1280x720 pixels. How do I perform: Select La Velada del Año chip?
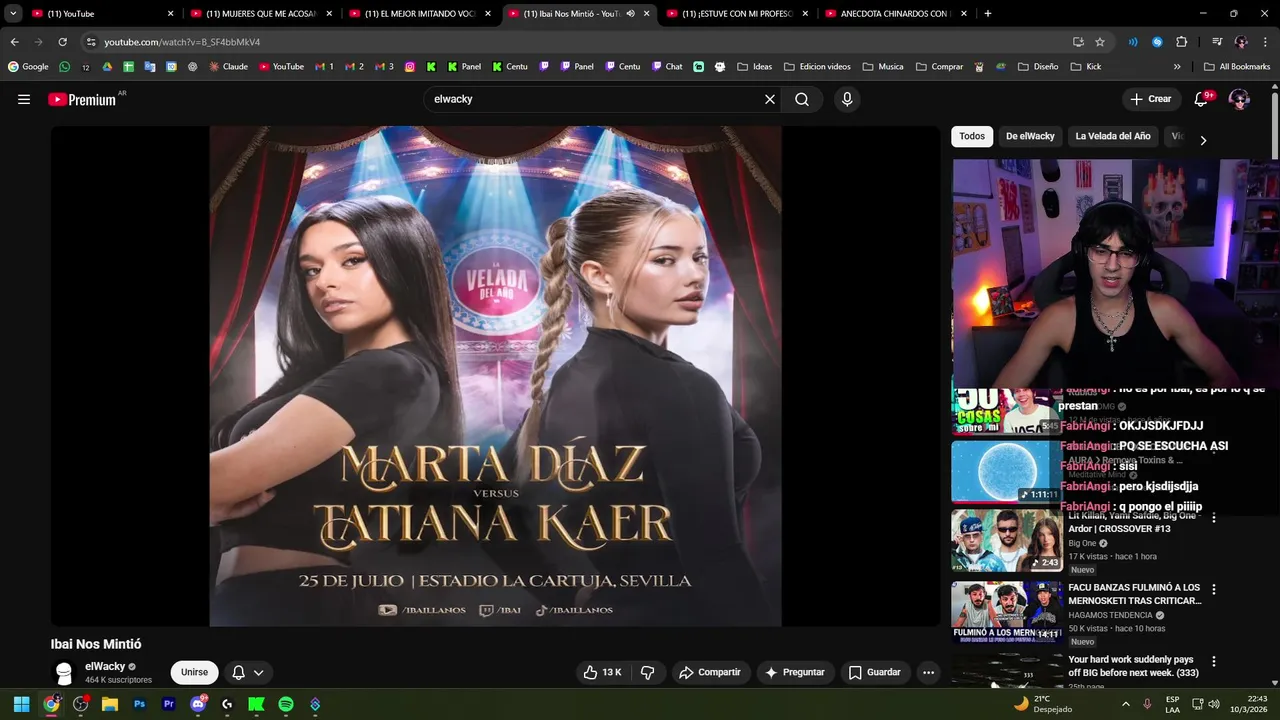(1113, 136)
